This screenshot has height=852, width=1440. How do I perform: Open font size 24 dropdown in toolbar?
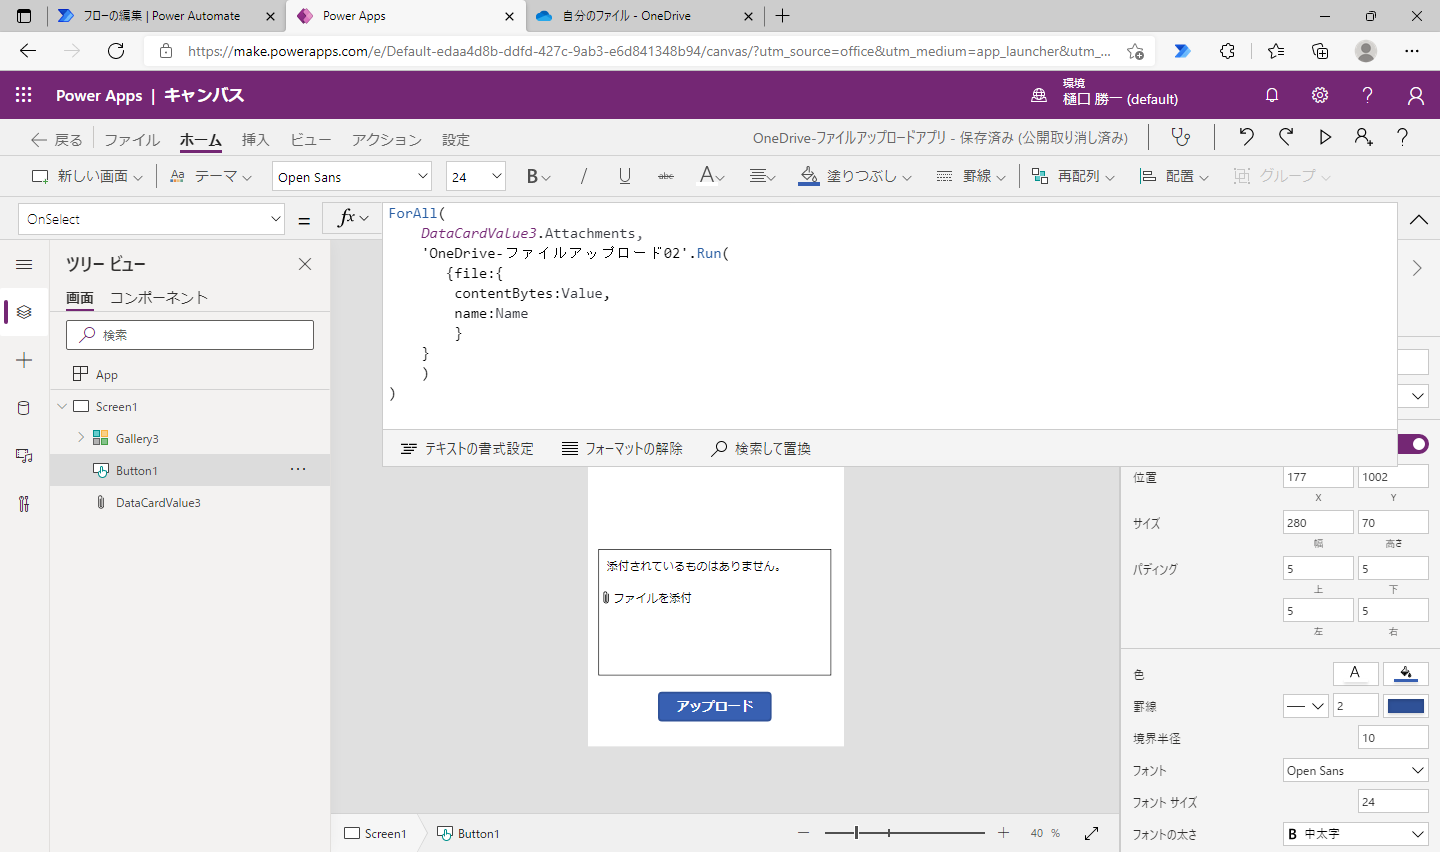click(x=476, y=176)
